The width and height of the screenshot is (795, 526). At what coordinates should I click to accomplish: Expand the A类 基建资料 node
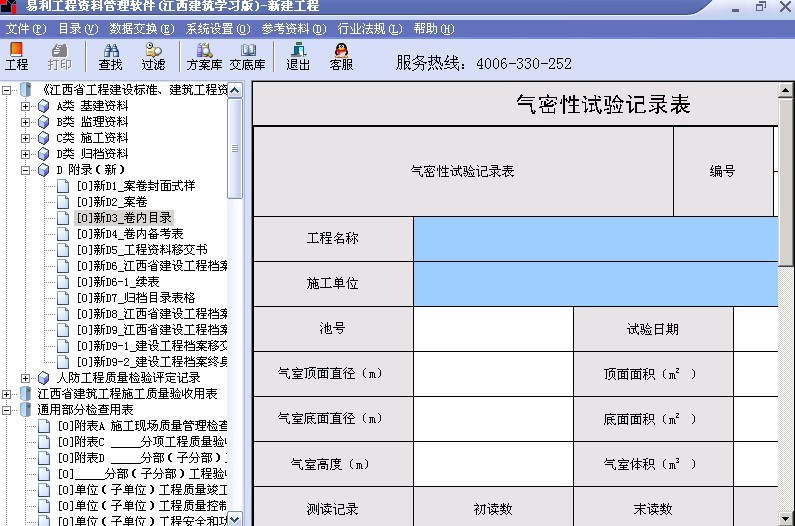[26, 106]
